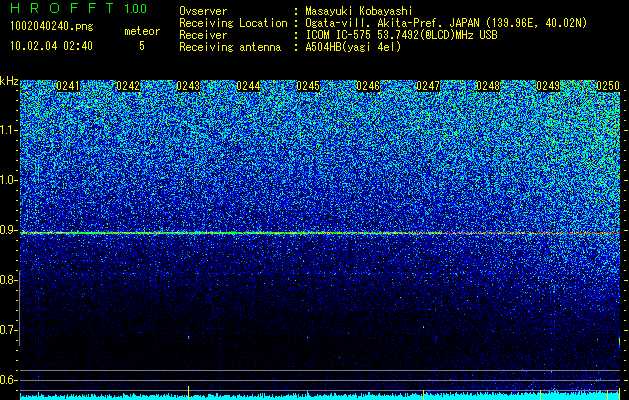Click the 'Receiver' field label

coord(203,35)
